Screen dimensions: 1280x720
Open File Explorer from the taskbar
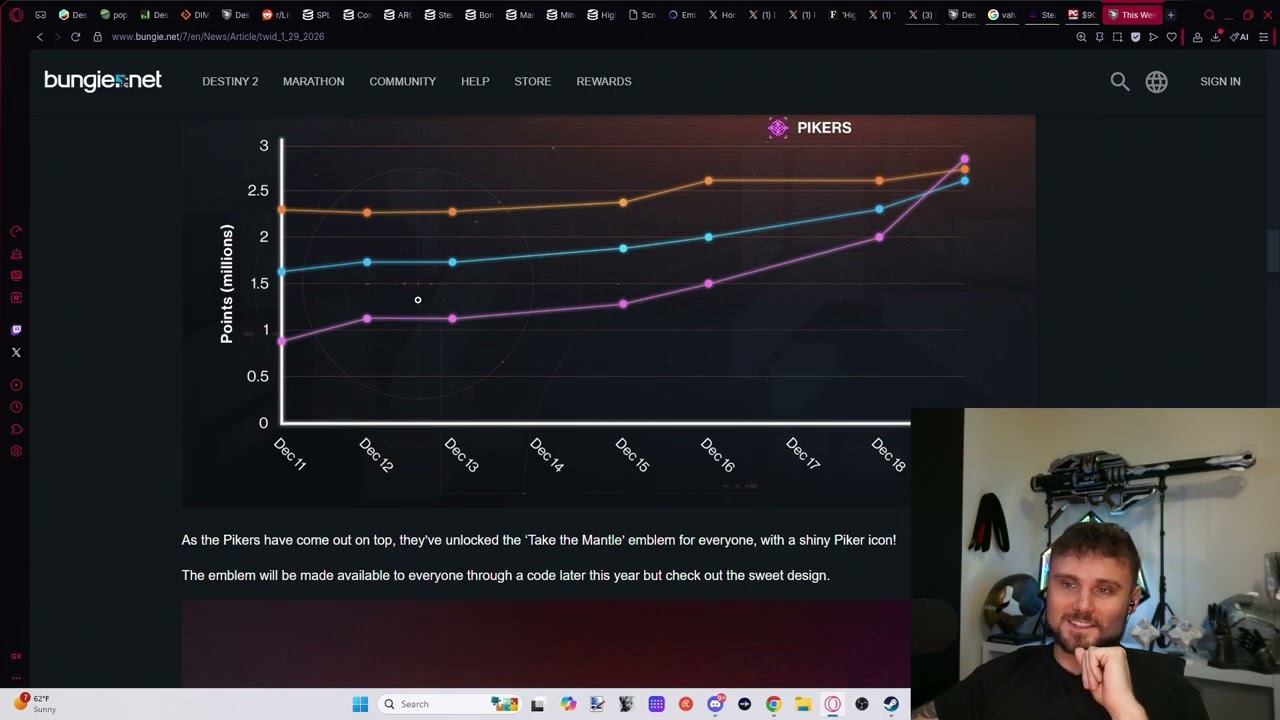click(803, 704)
